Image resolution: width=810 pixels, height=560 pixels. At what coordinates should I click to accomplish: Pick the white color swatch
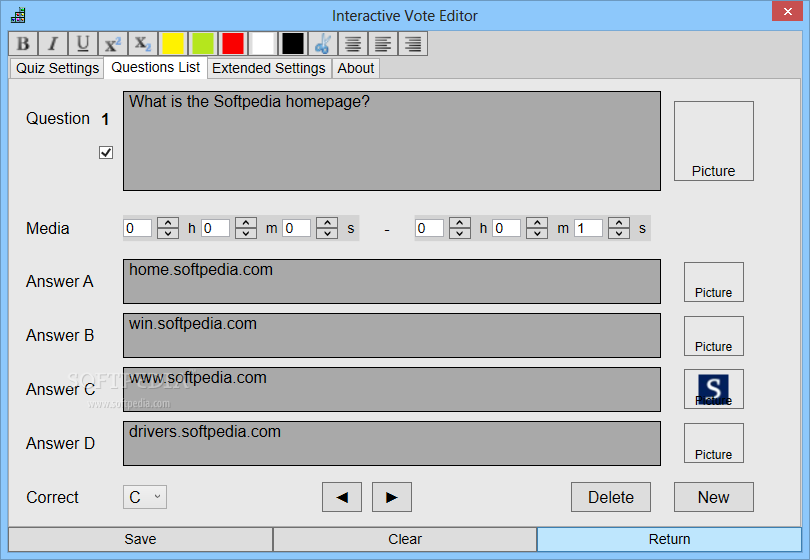263,44
